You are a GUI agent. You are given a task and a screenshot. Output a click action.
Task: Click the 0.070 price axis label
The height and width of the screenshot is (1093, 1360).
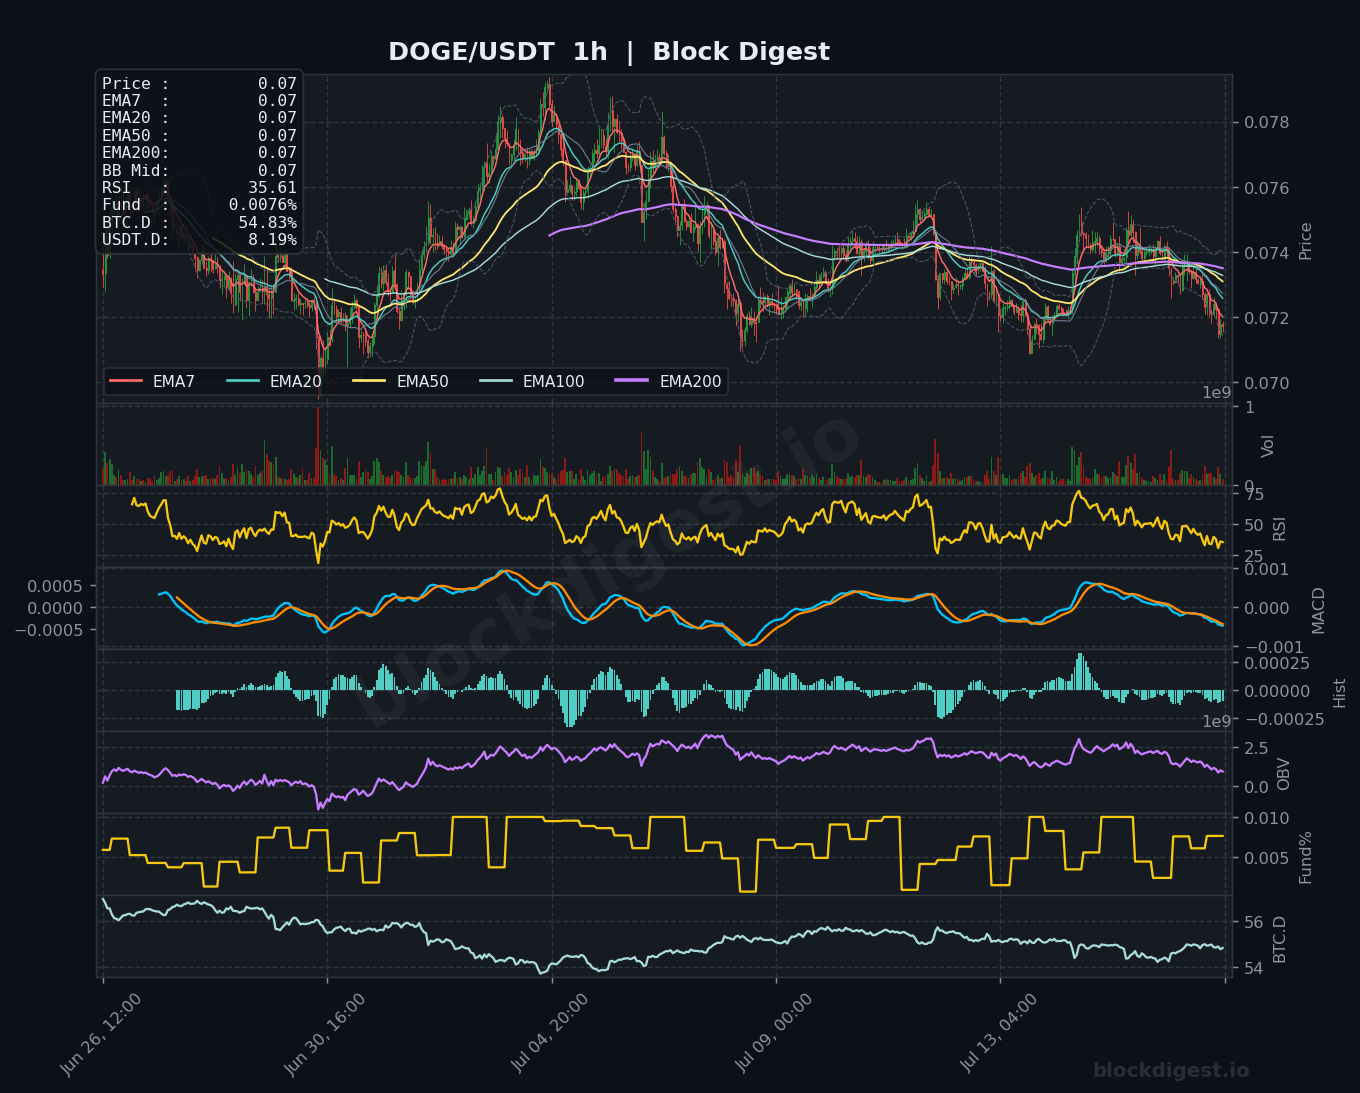(x=1266, y=383)
